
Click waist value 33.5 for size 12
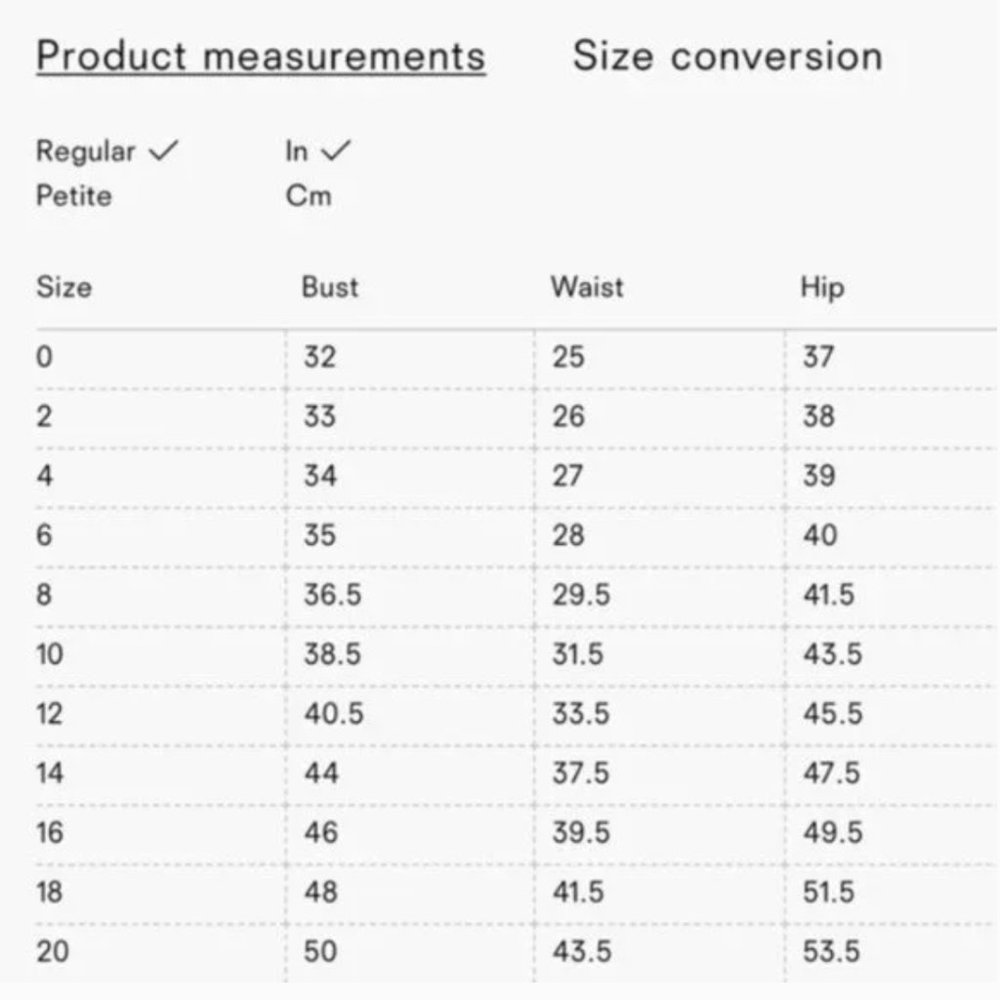tap(581, 714)
